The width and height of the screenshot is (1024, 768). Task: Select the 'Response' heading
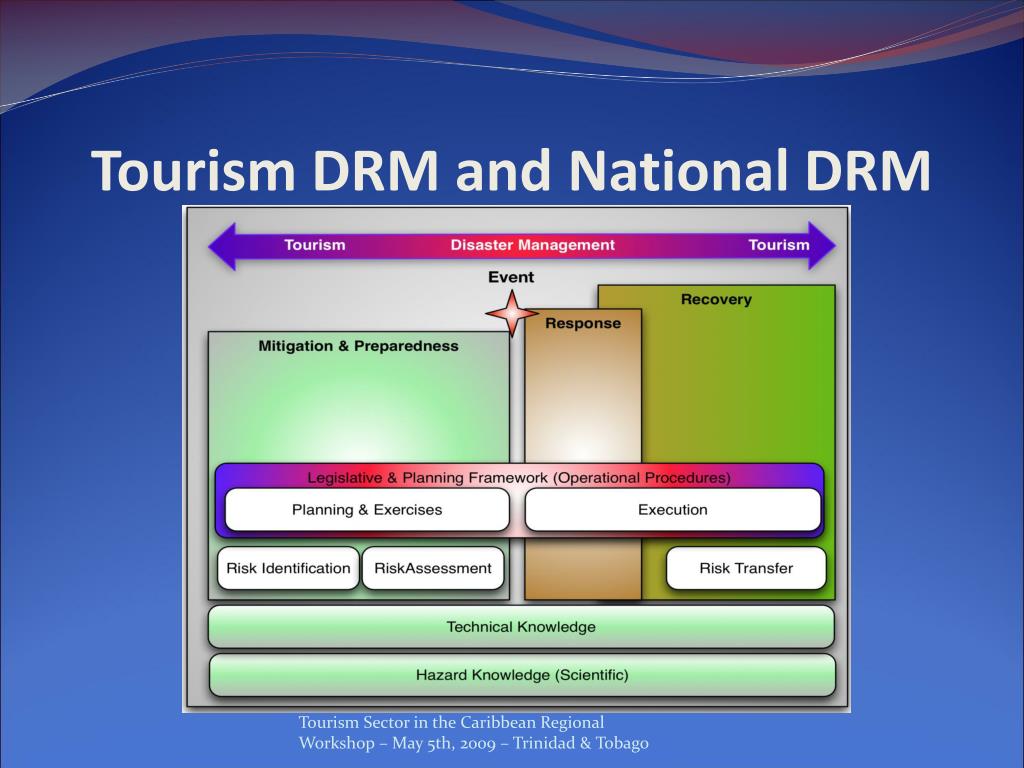coord(583,323)
